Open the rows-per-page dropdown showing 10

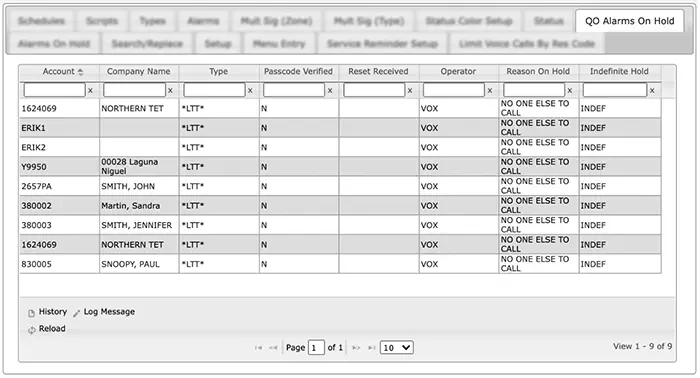tap(396, 348)
